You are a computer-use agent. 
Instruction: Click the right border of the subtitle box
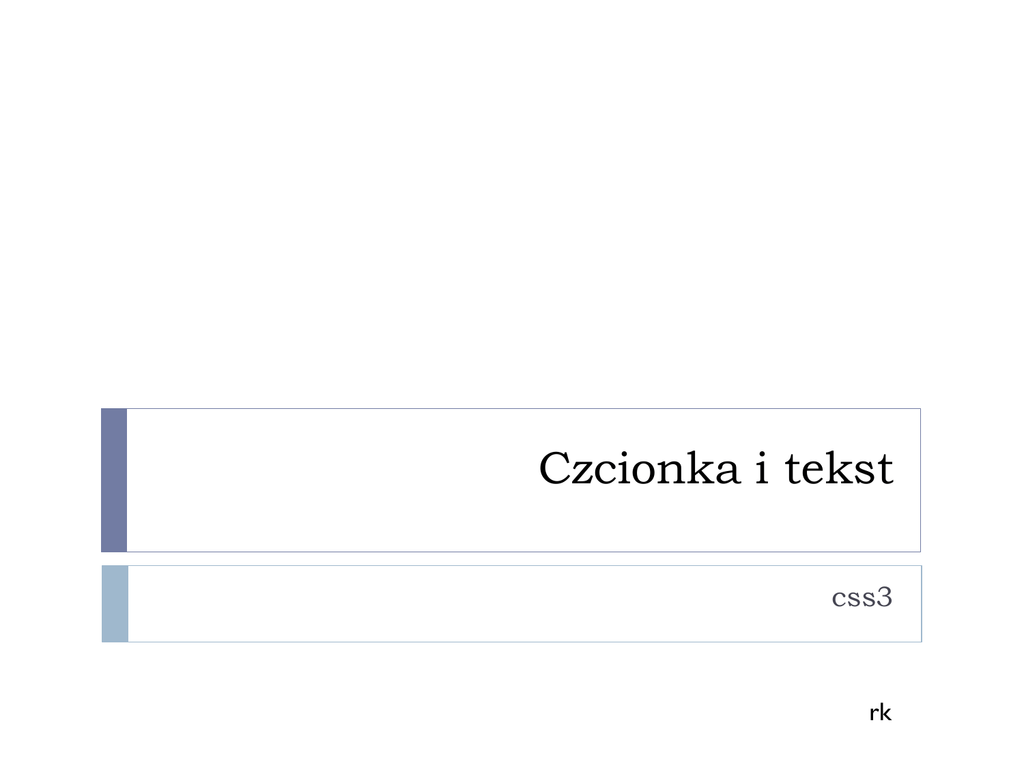coord(921,604)
